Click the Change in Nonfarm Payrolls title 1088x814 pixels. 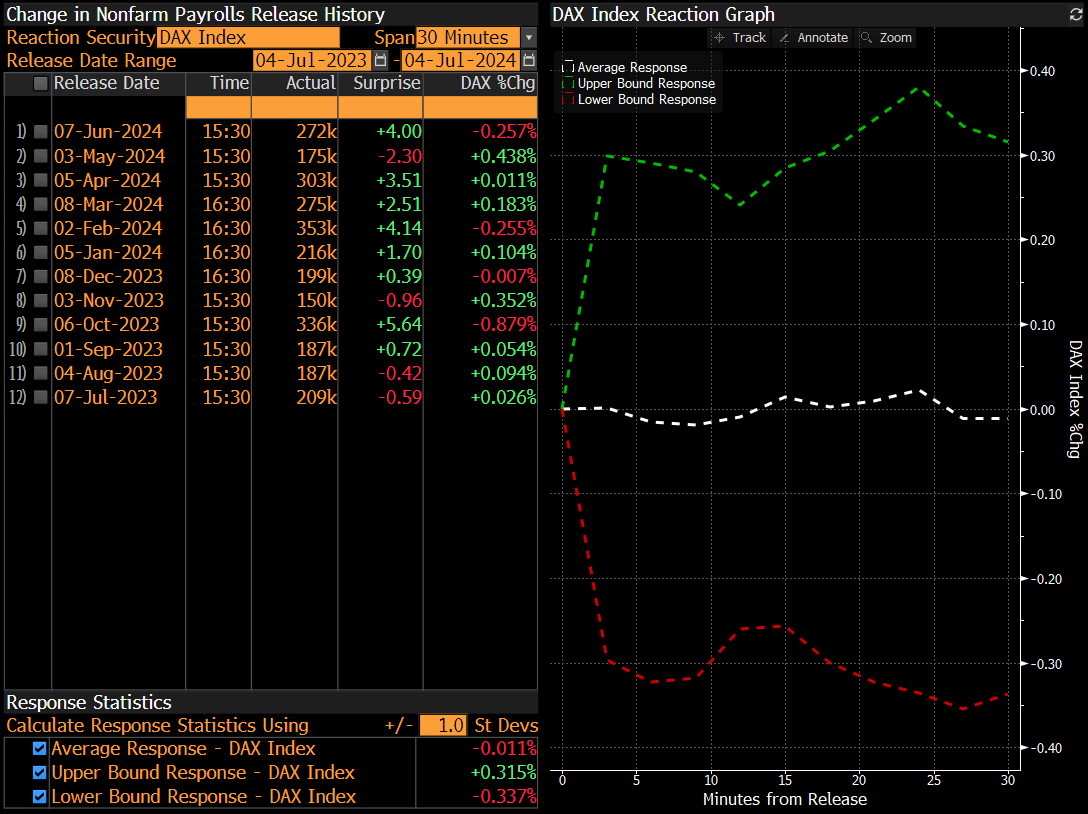pos(195,15)
